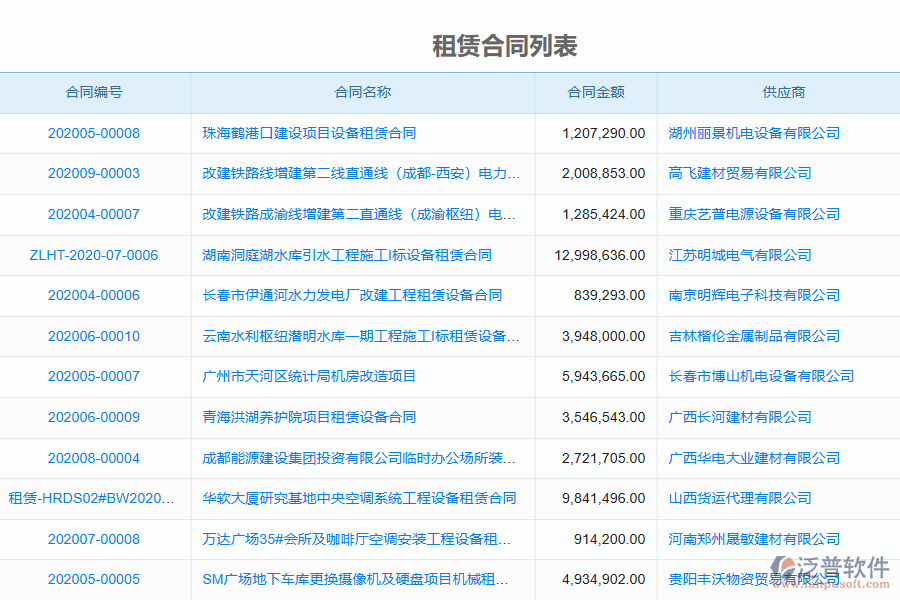Open contract number 202005-00005
This screenshot has height=600, width=900.
click(x=95, y=579)
